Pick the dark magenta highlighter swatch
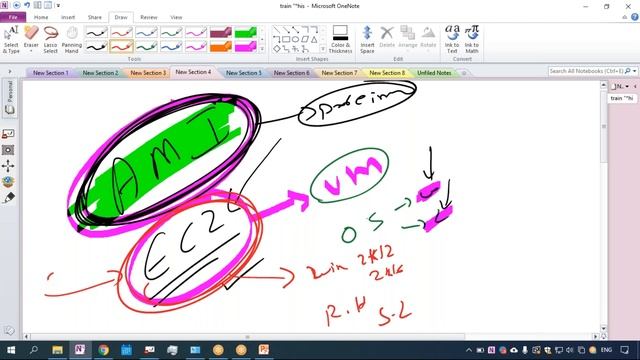Screen dimensions: 640x360 (221, 32)
